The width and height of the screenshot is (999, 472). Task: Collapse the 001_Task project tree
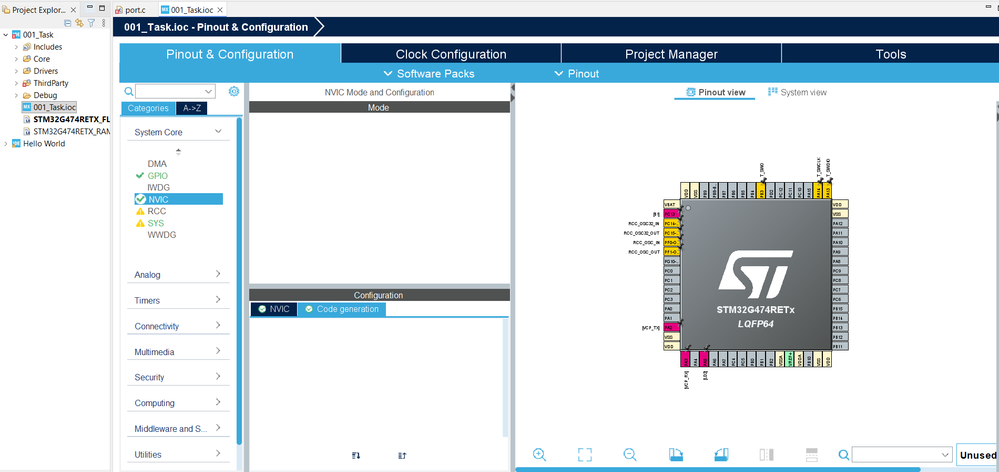pos(6,34)
